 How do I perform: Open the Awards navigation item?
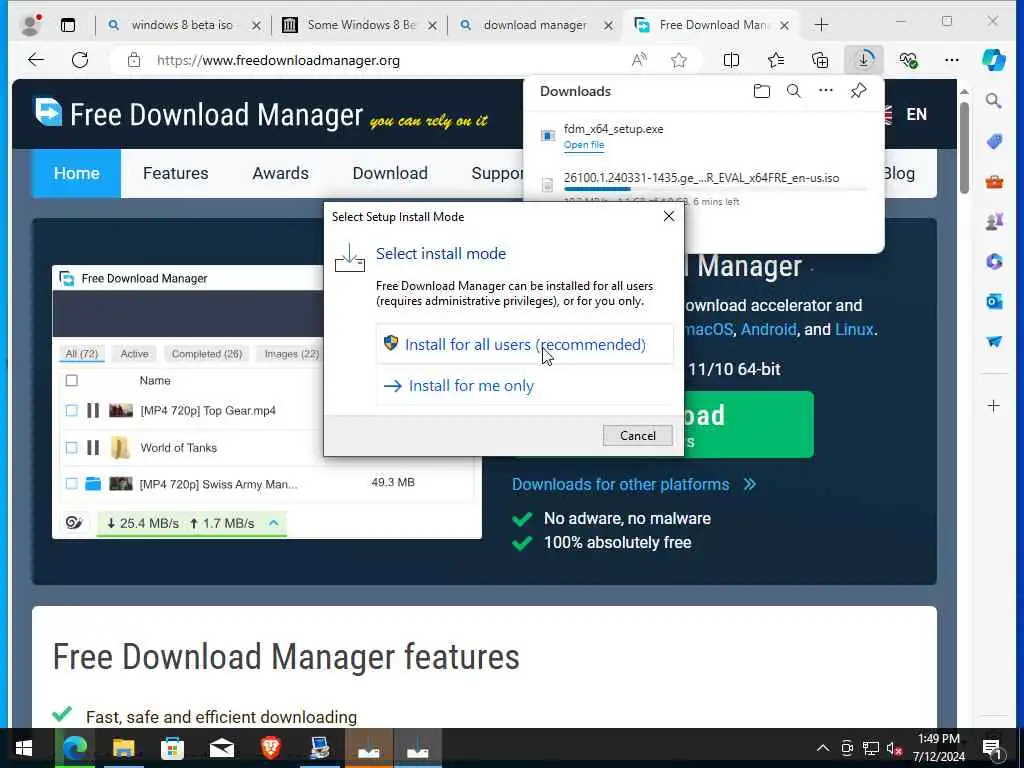(280, 173)
